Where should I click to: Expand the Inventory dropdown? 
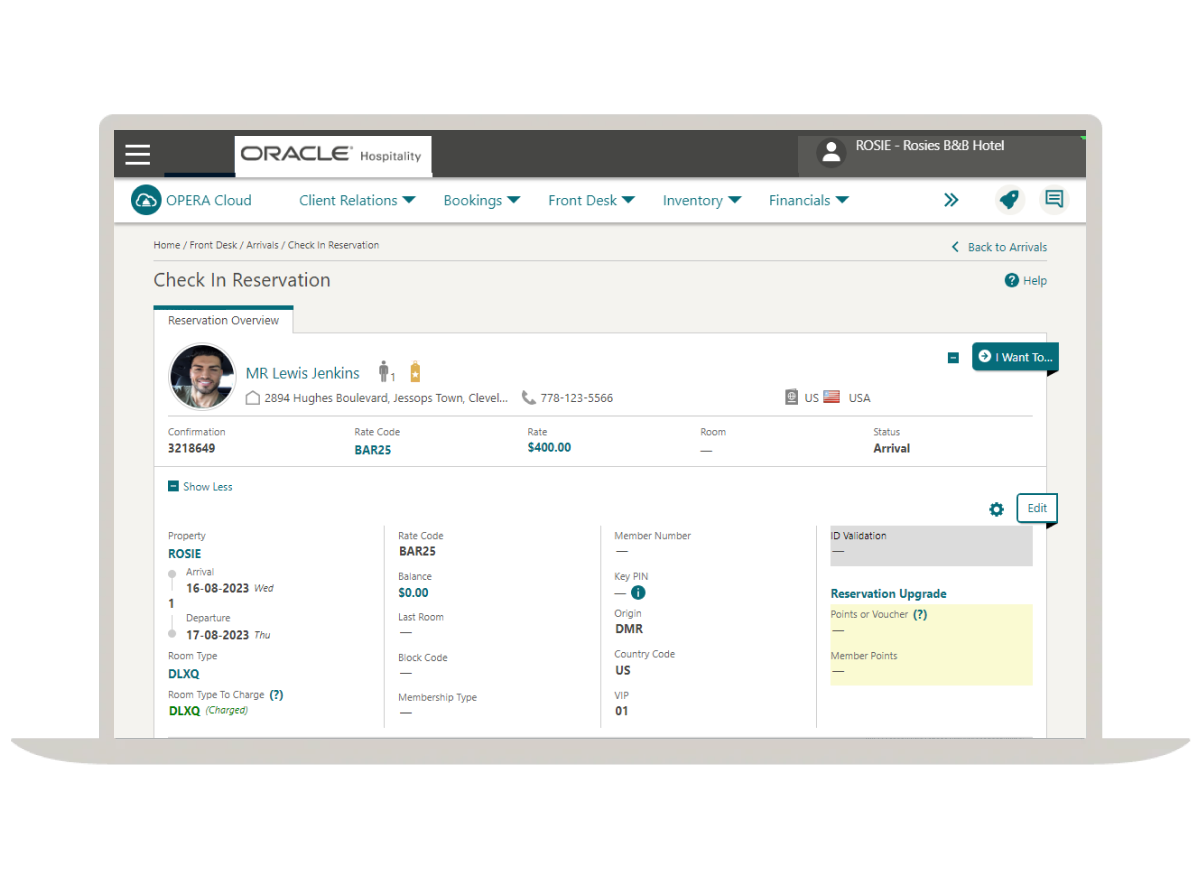(701, 200)
